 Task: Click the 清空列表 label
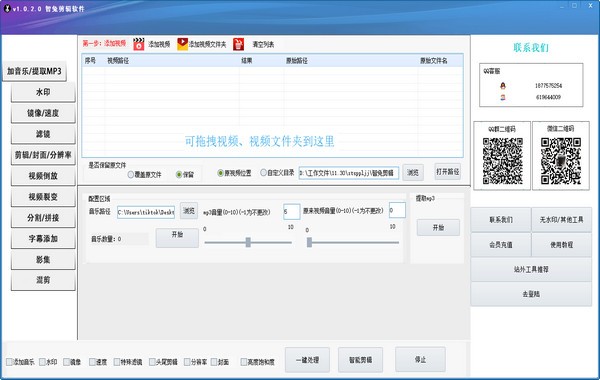263,44
